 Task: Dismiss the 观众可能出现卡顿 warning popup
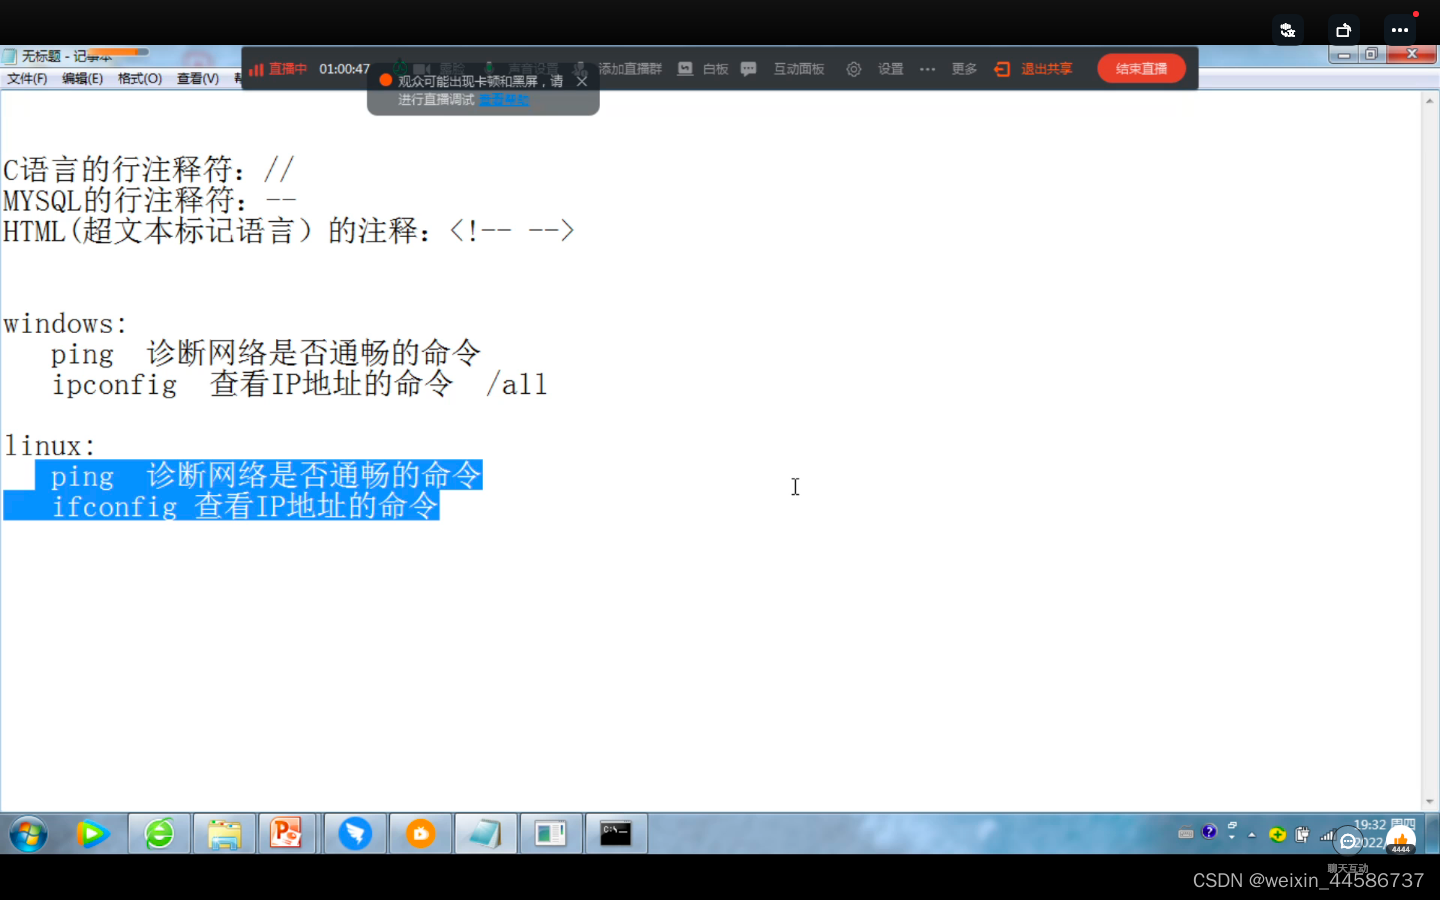(582, 81)
